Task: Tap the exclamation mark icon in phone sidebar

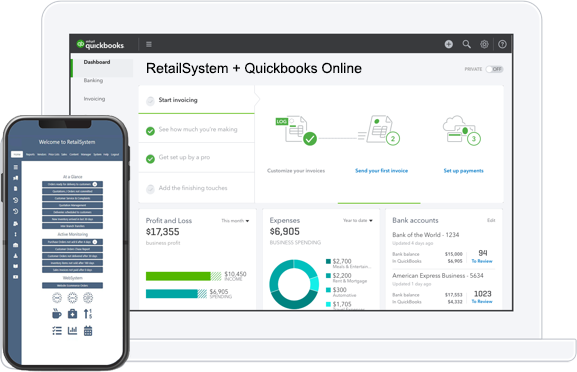Action: [15, 234]
